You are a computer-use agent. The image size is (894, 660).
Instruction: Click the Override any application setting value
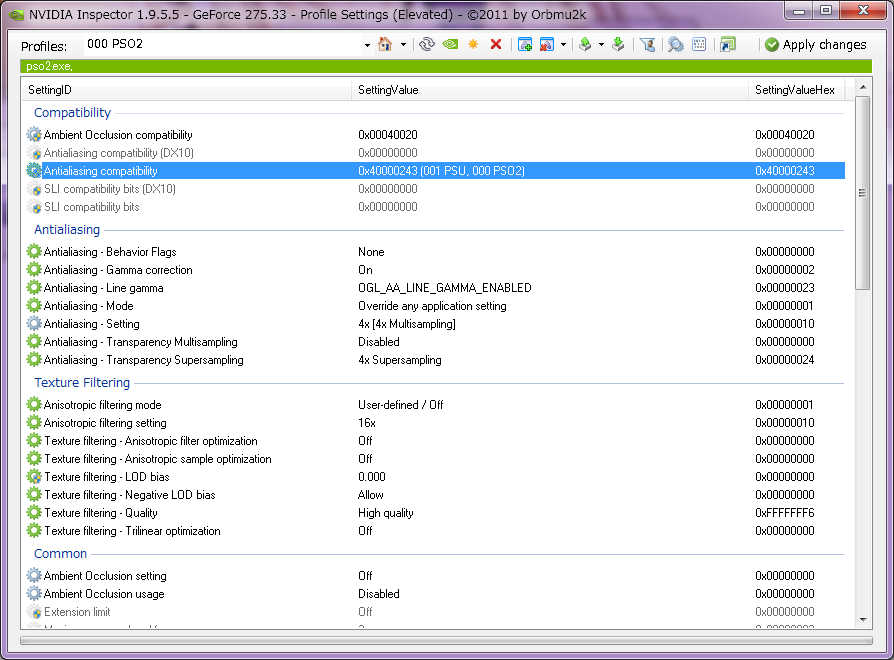432,306
